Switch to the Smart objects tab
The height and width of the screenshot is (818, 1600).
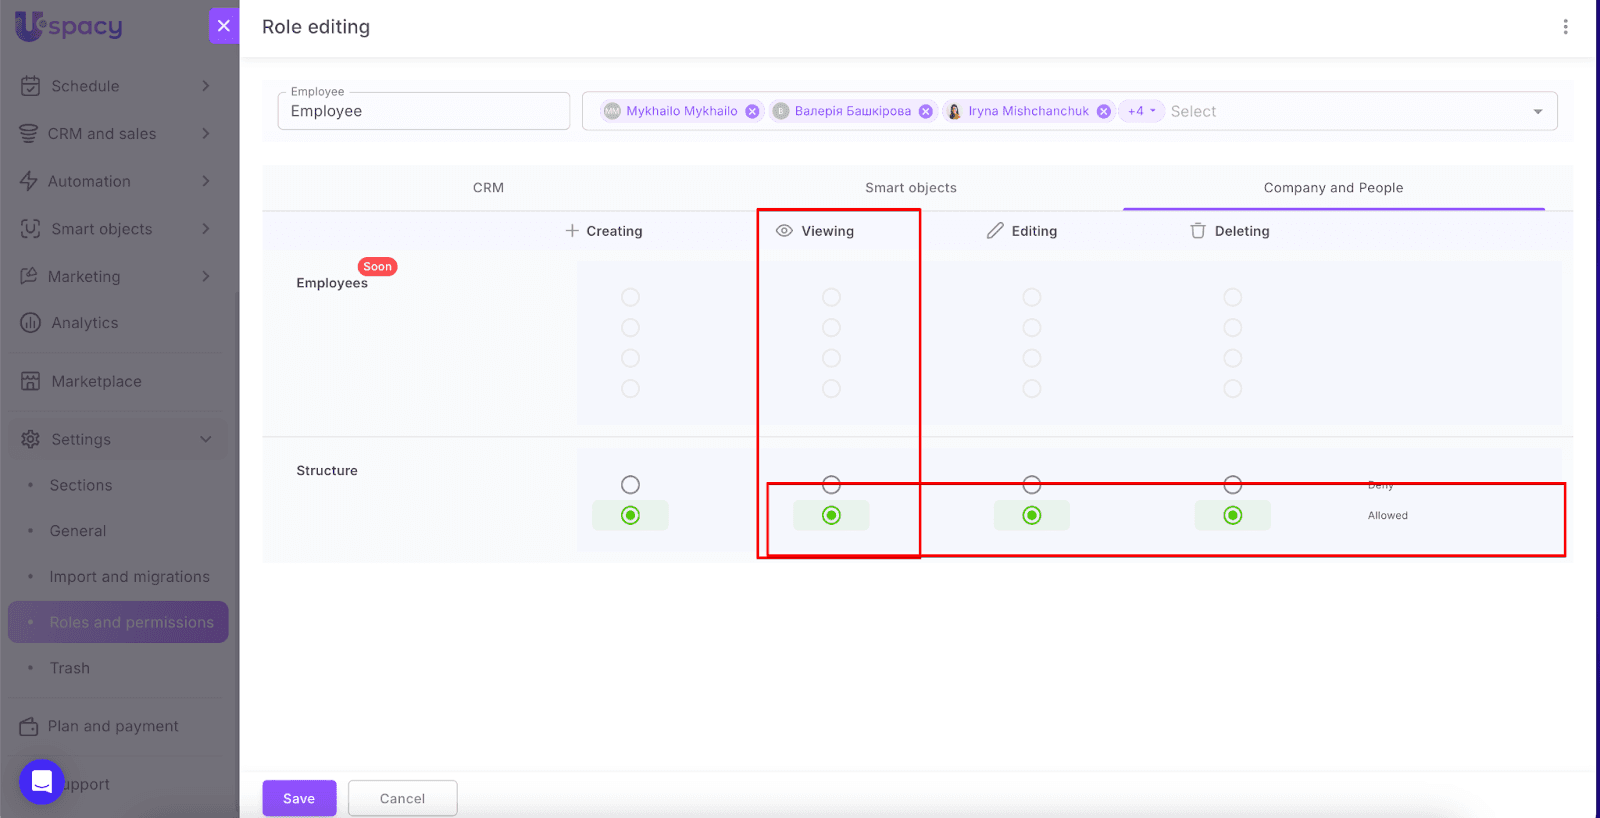click(910, 188)
